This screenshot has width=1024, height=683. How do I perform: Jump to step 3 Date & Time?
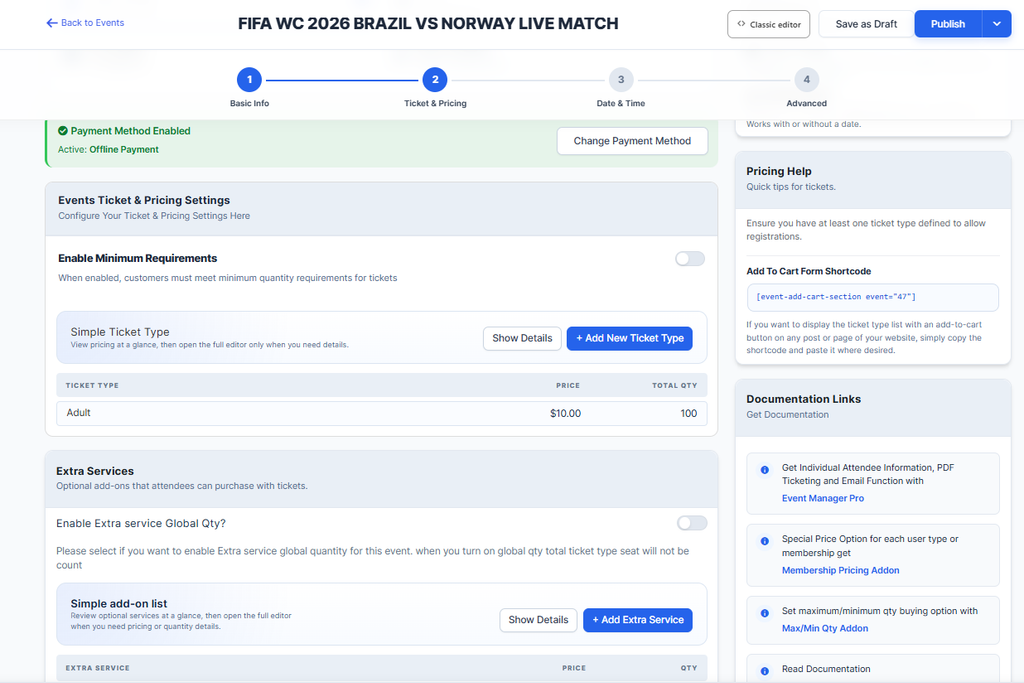tap(621, 80)
